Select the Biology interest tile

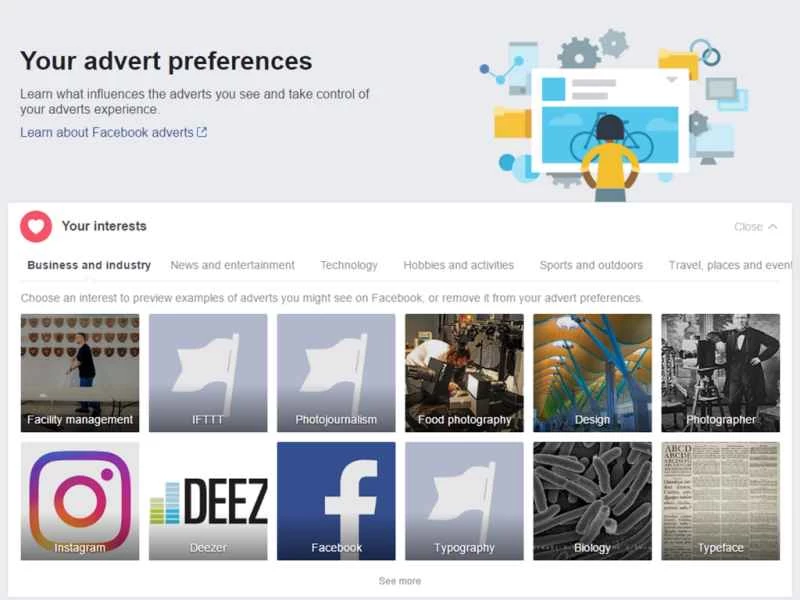[x=592, y=500]
